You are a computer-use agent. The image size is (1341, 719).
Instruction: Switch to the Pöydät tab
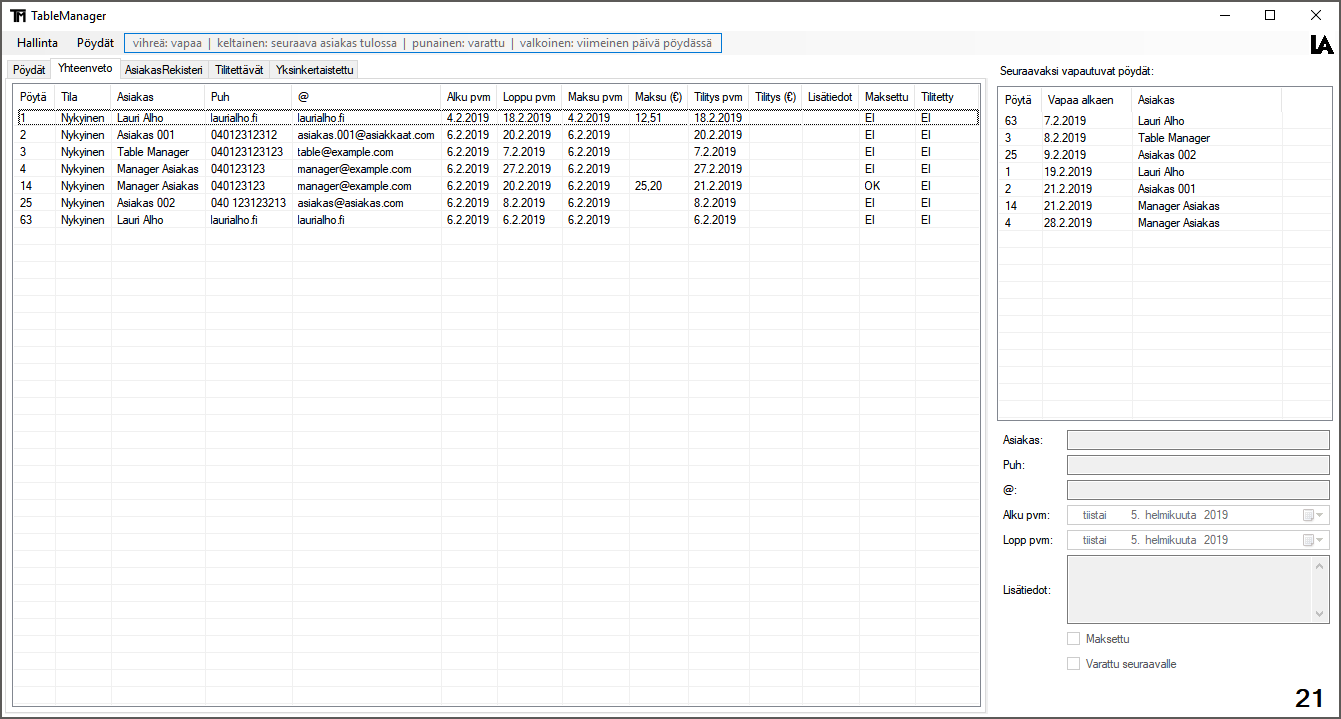point(29,69)
